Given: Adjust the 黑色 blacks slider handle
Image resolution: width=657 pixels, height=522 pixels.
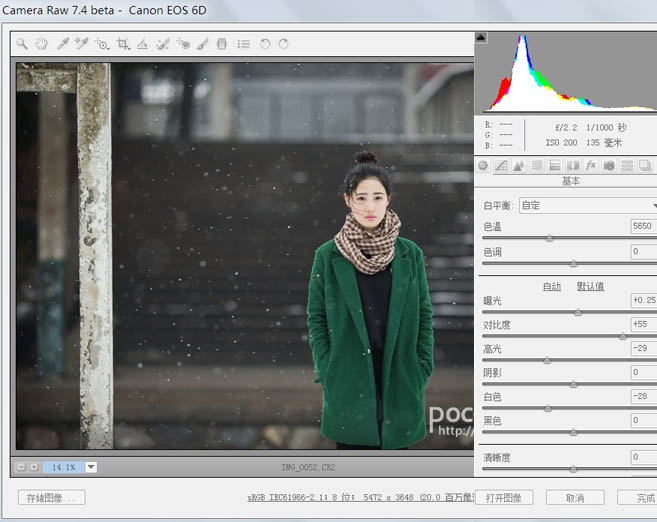Looking at the screenshot, I should [573, 432].
